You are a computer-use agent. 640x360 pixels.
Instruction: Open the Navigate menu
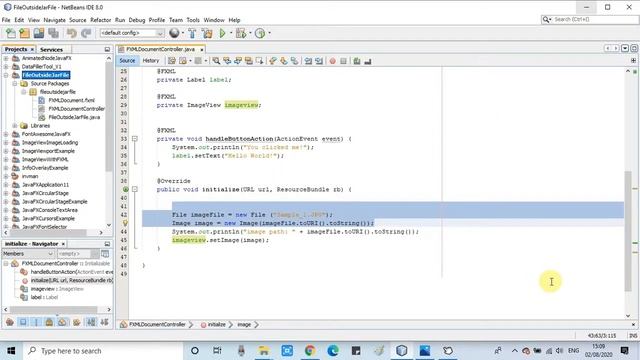tap(54, 20)
